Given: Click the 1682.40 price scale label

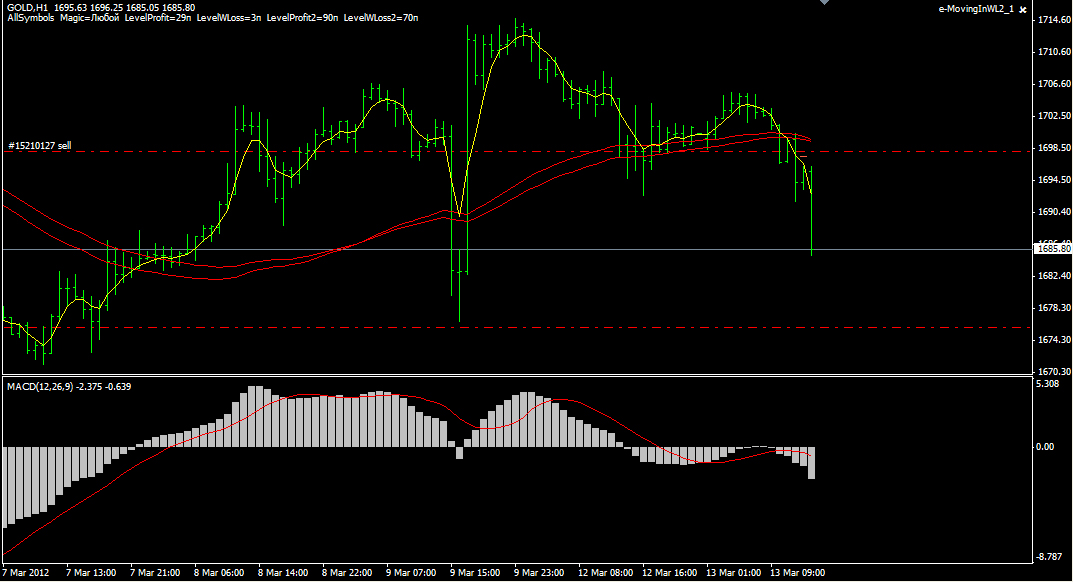Looking at the screenshot, I should [x=1055, y=276].
